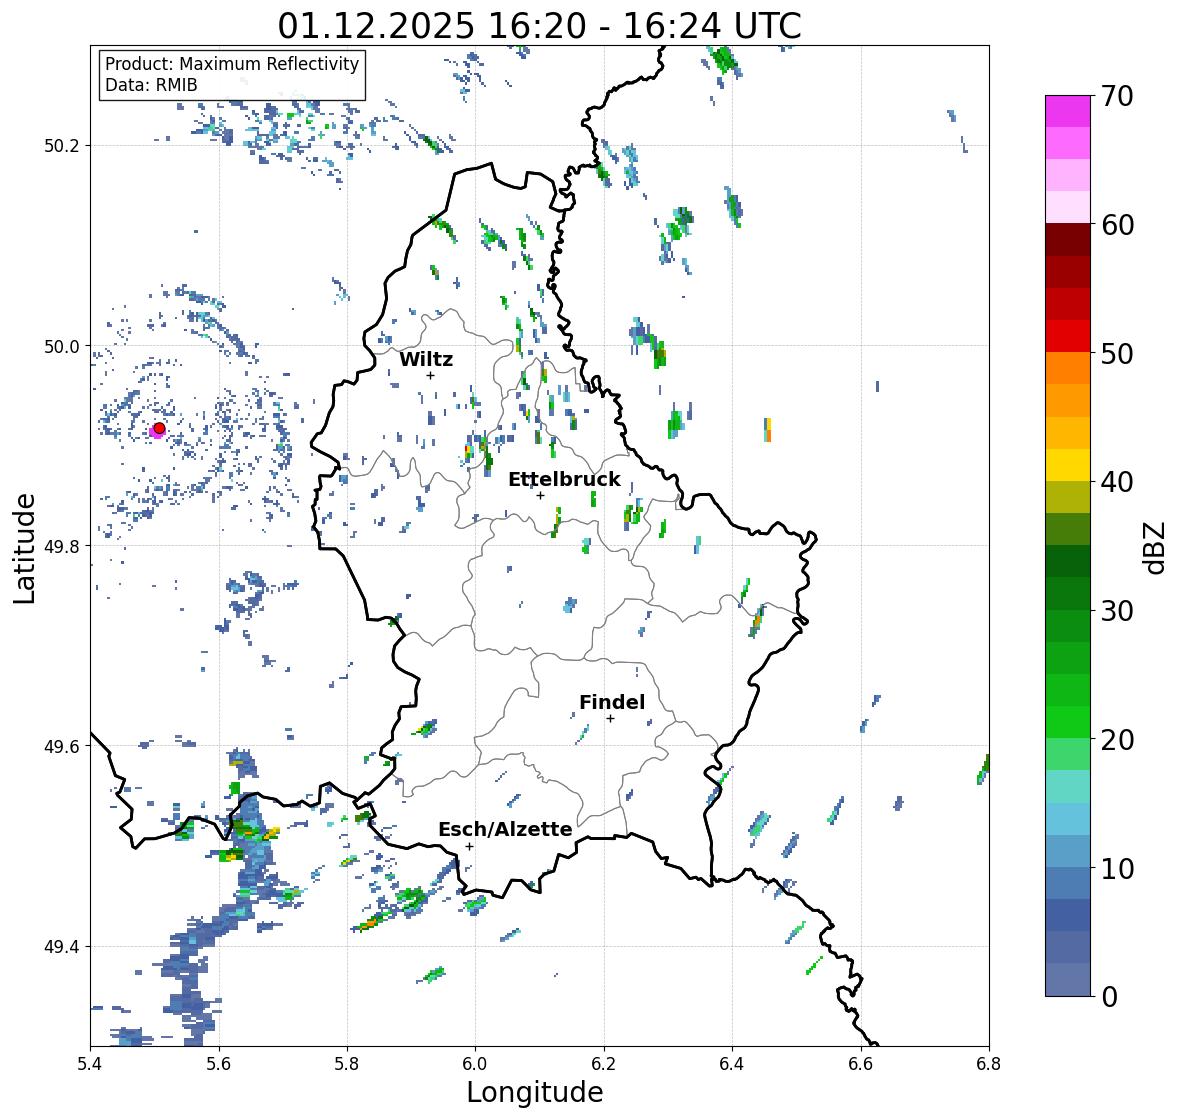The image size is (1179, 1117).
Task: Click the 6.6 longitude tick label
Action: point(861,1064)
